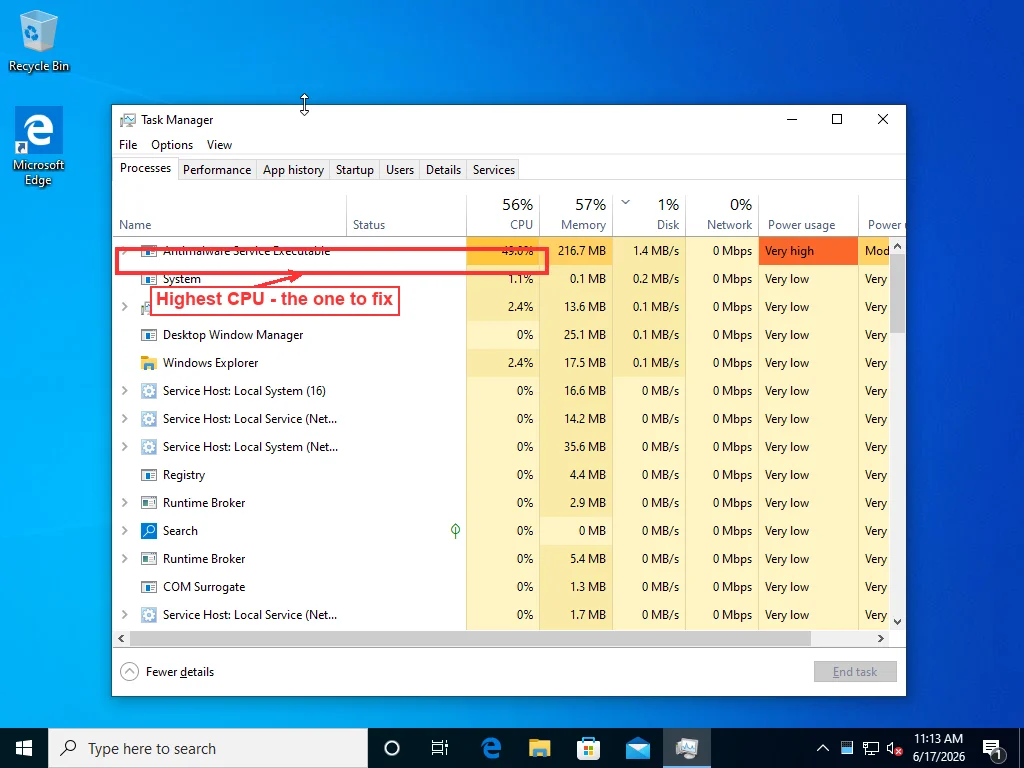Sort by the CPU column header

click(x=503, y=215)
